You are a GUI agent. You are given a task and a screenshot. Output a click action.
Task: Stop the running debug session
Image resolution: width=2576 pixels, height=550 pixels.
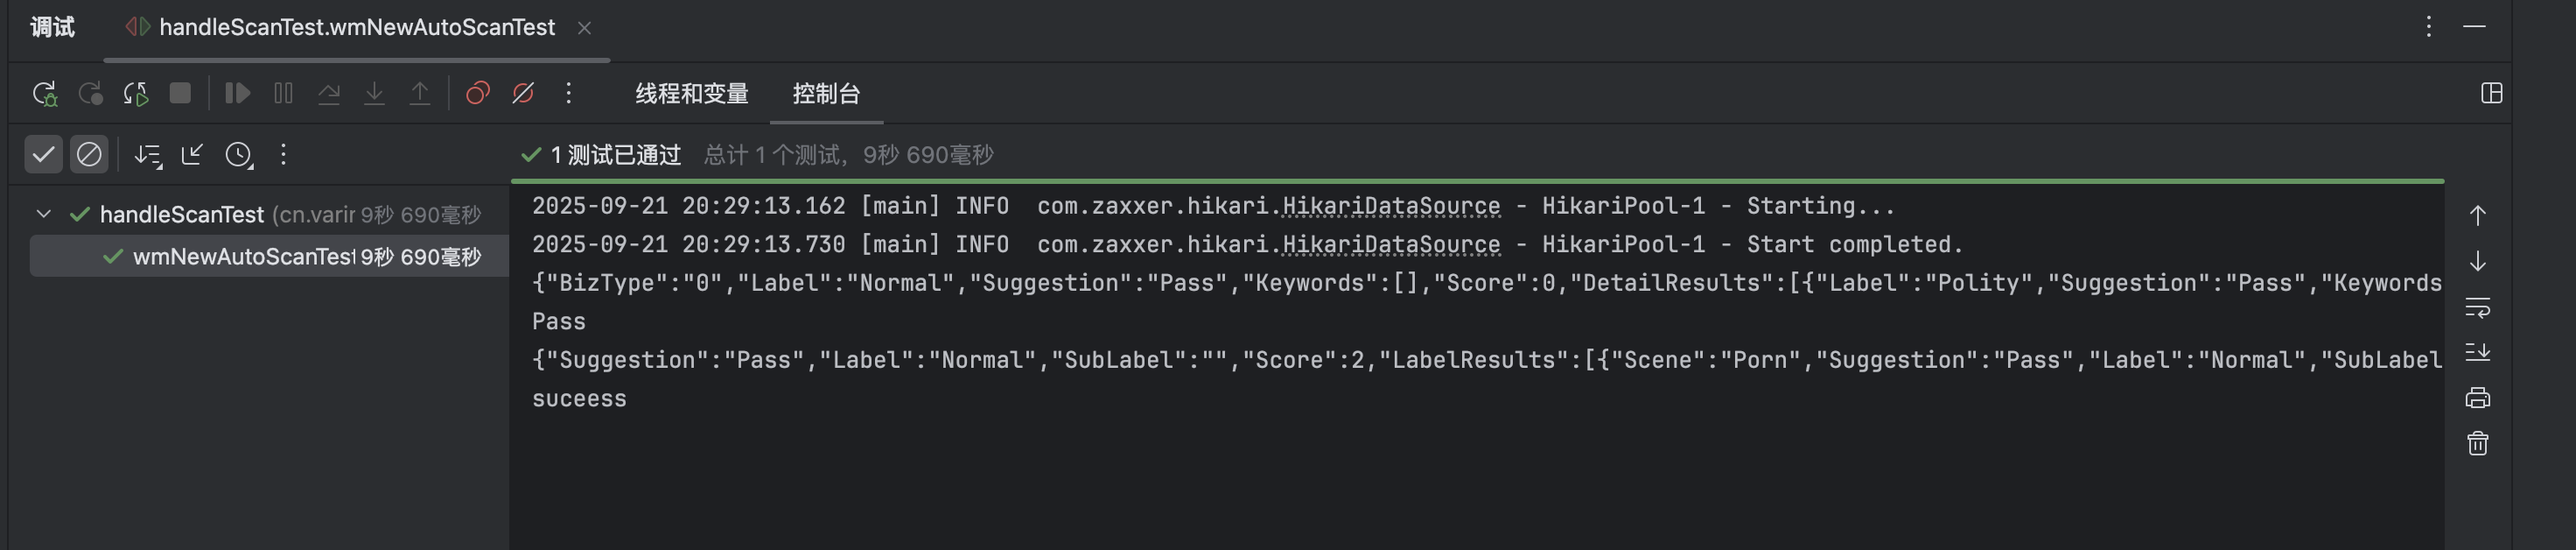tap(180, 94)
